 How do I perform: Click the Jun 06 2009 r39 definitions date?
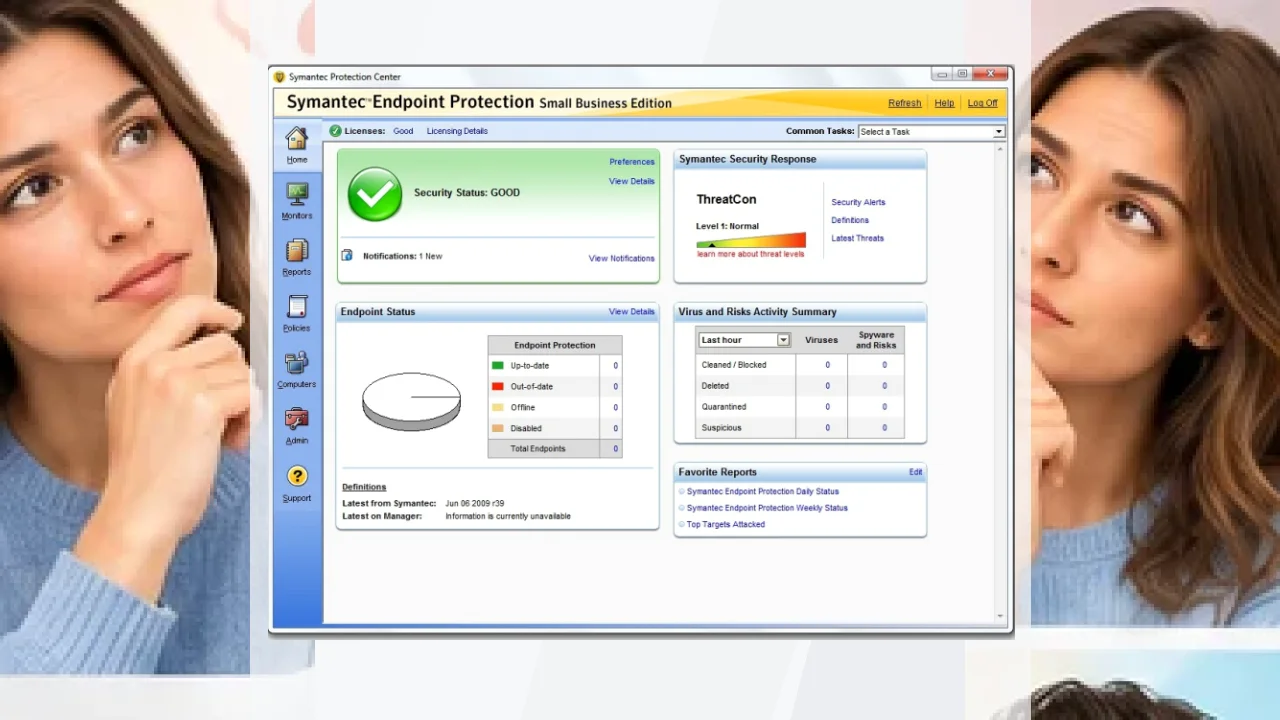(x=475, y=503)
